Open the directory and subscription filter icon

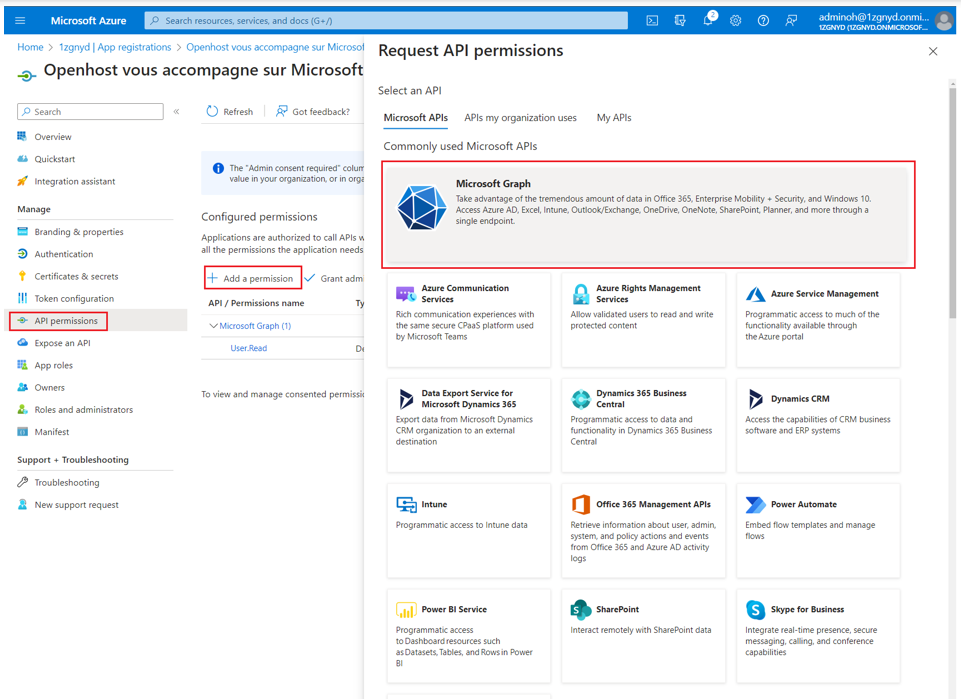680,21
